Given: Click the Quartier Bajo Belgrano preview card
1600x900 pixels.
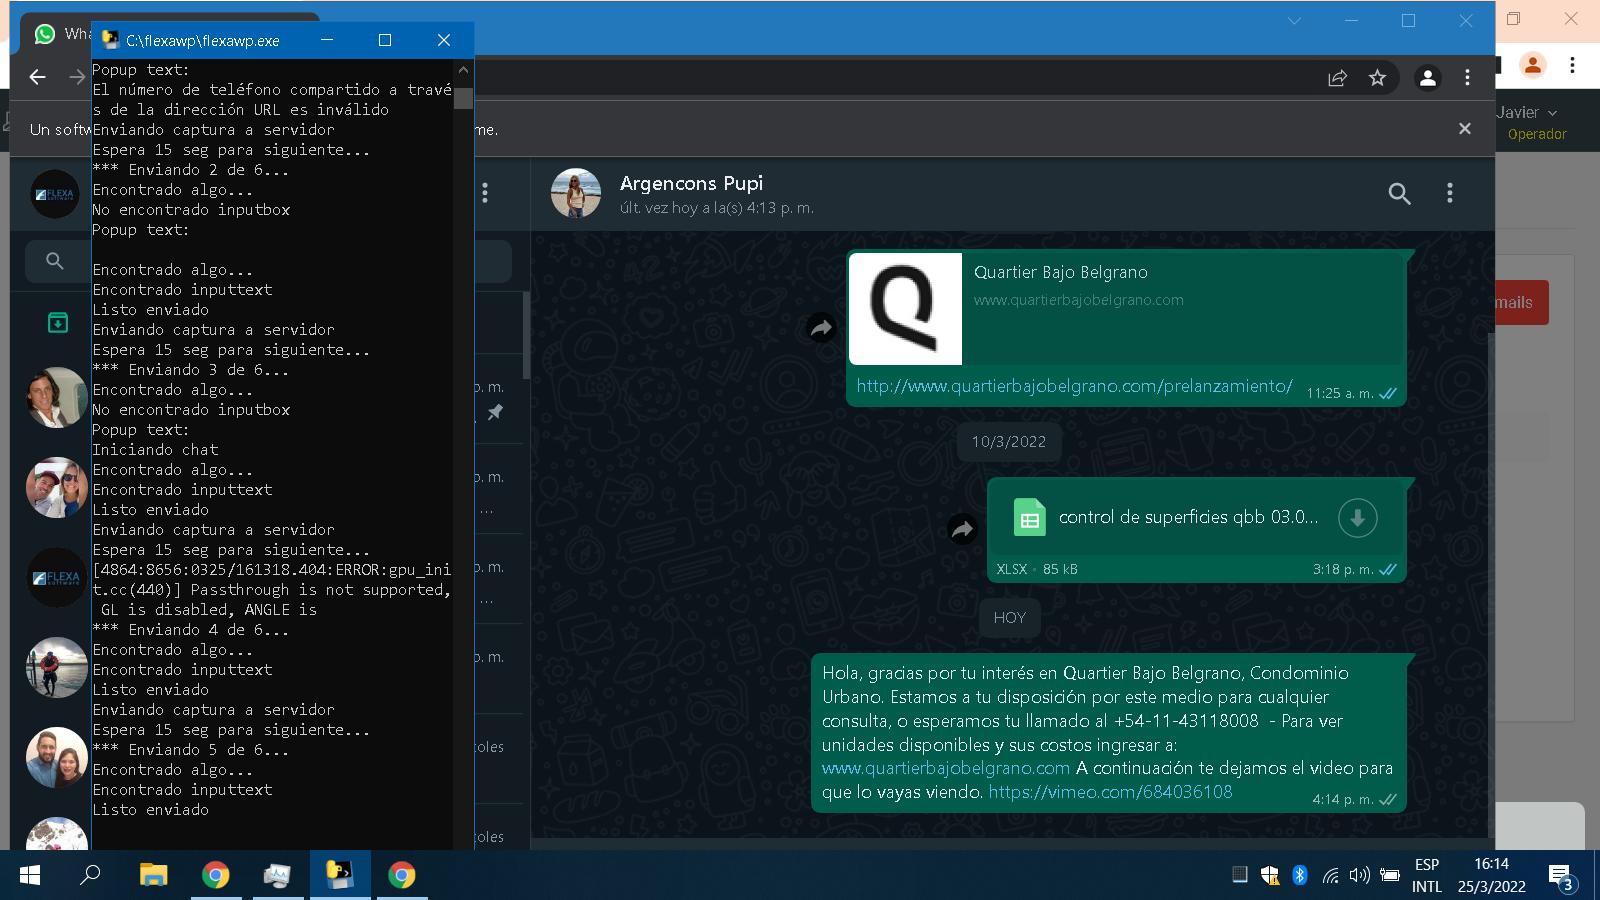Looking at the screenshot, I should [x=1126, y=309].
